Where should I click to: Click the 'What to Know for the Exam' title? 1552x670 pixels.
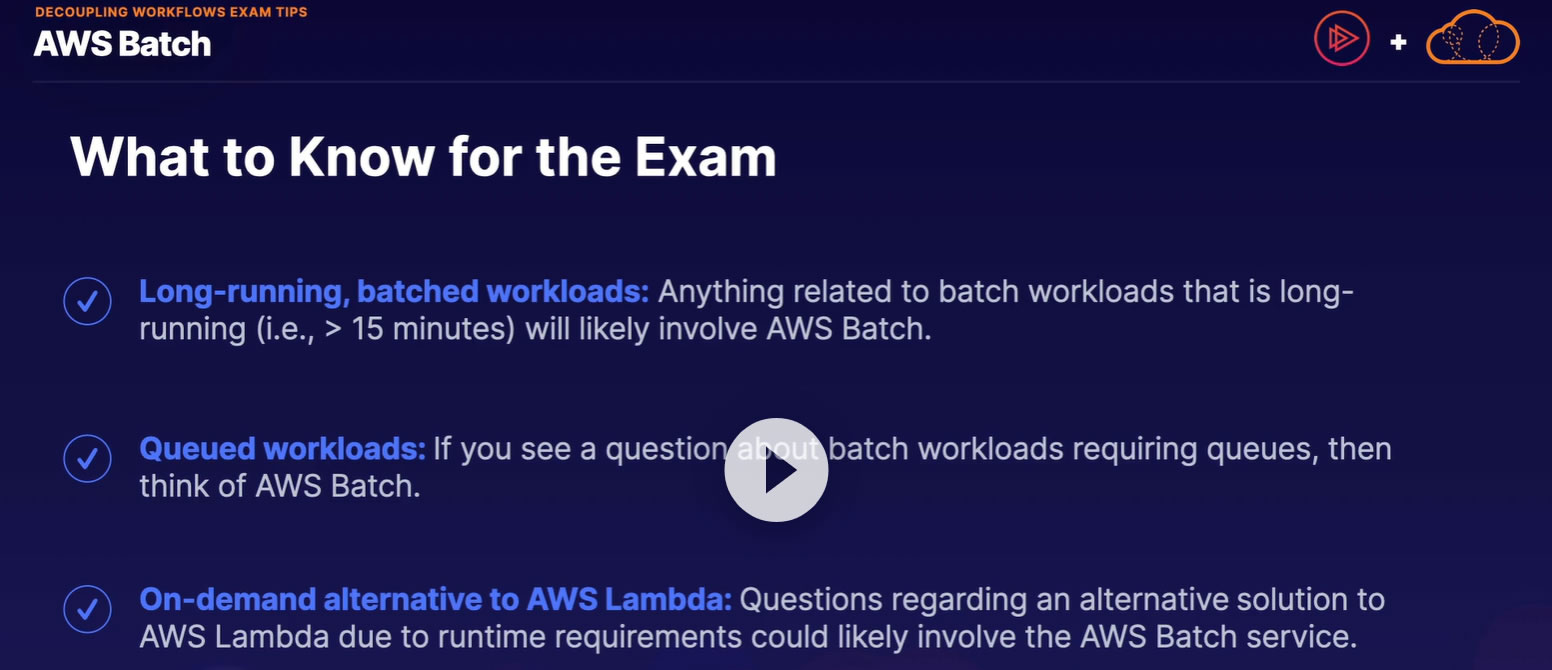pyautogui.click(x=423, y=156)
